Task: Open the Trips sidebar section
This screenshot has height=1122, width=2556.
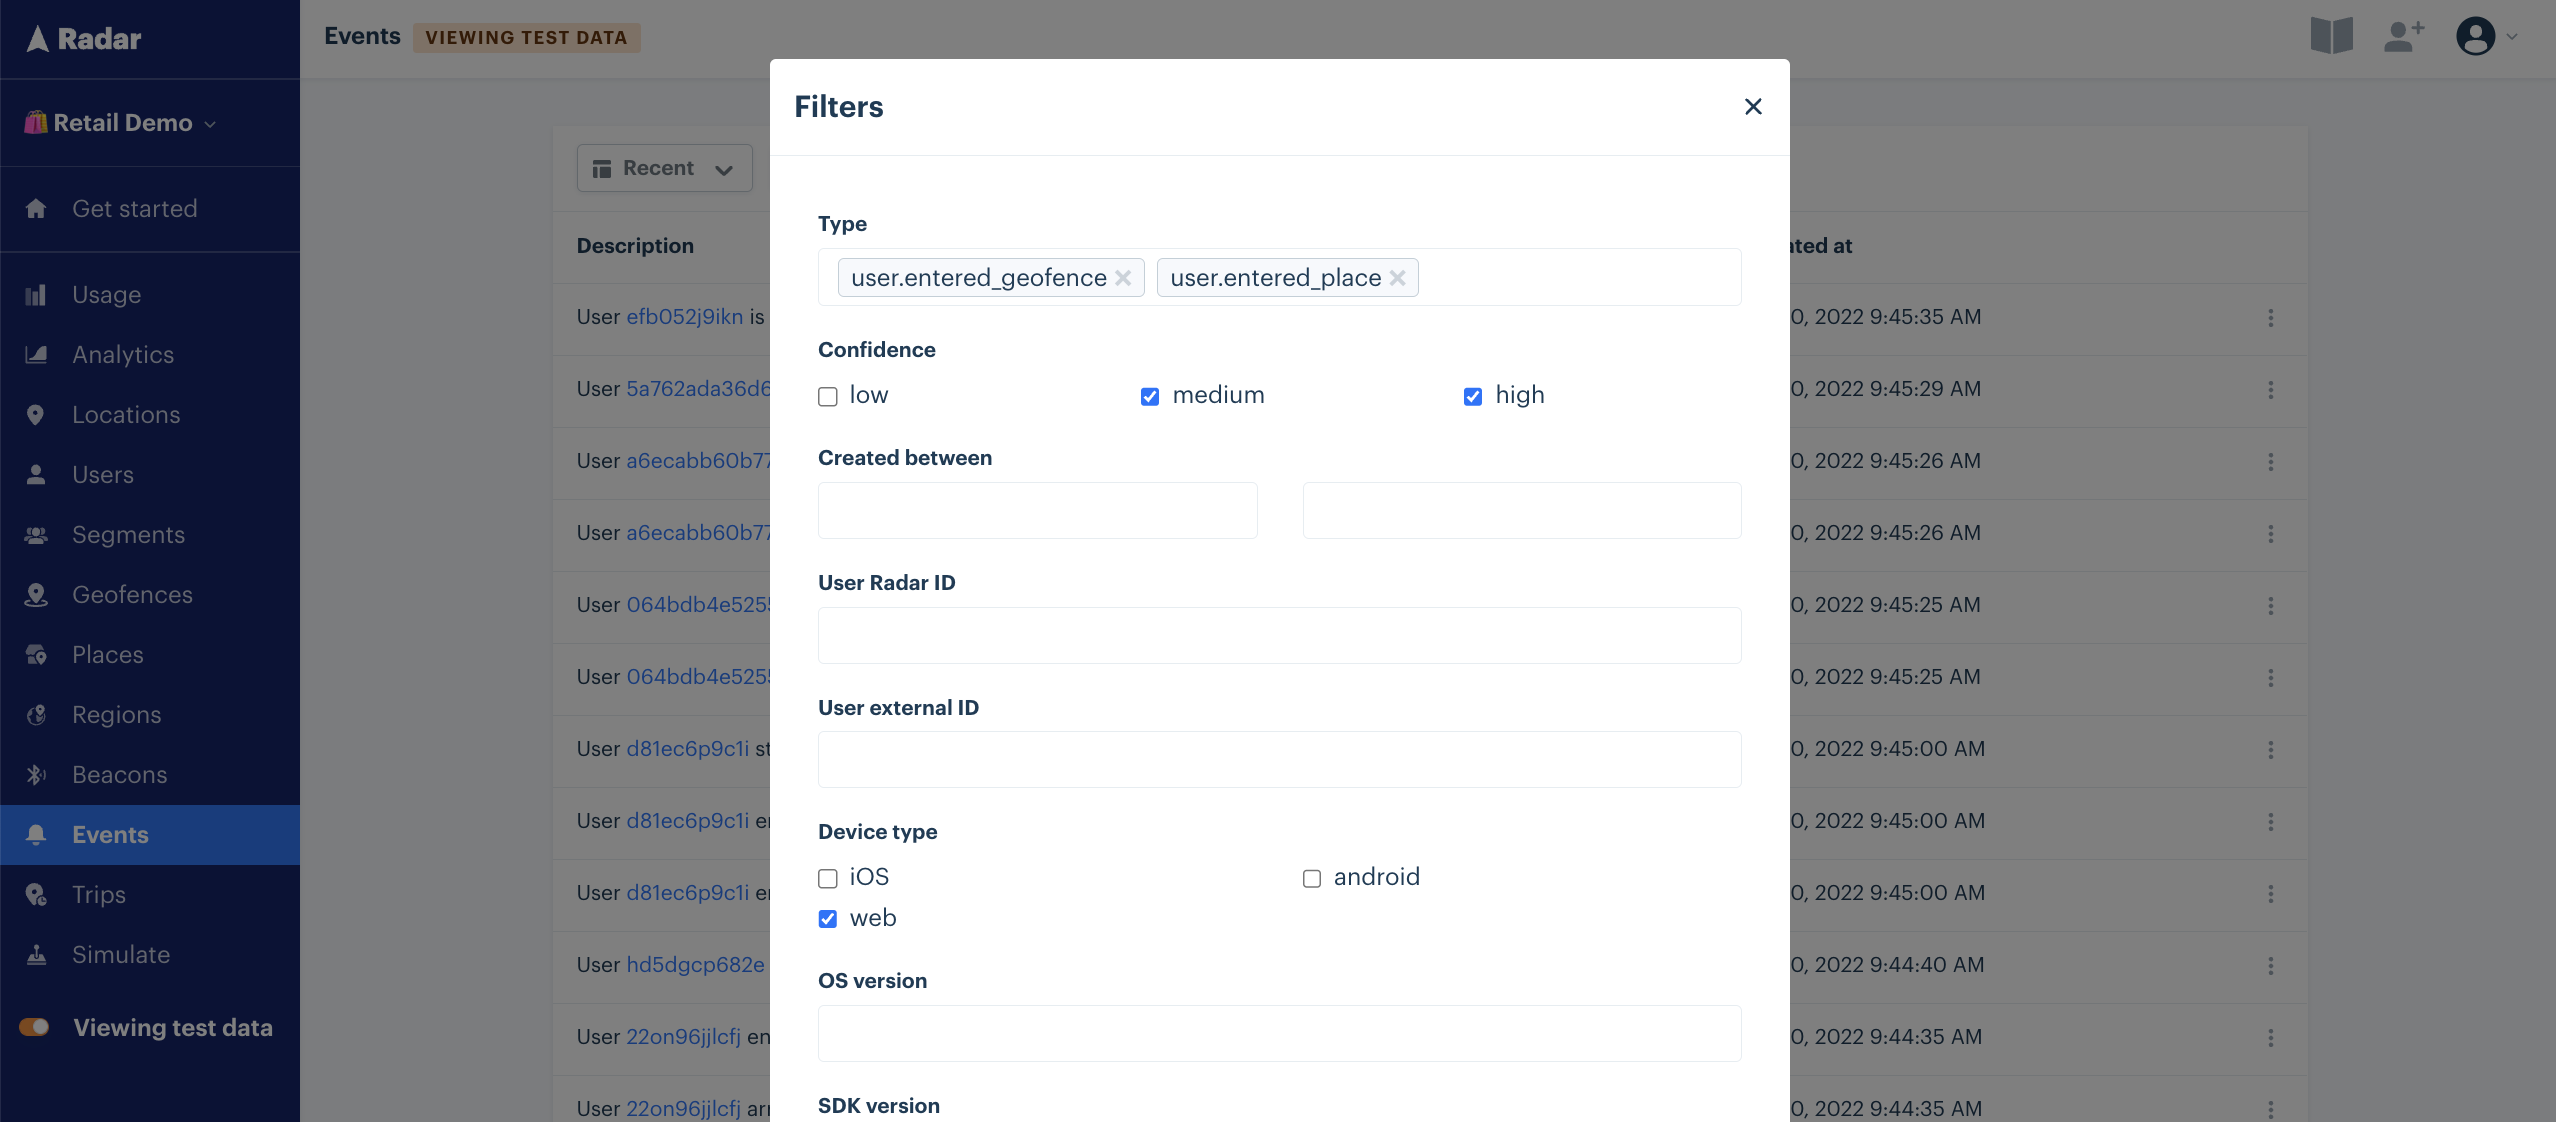Action: [x=99, y=895]
